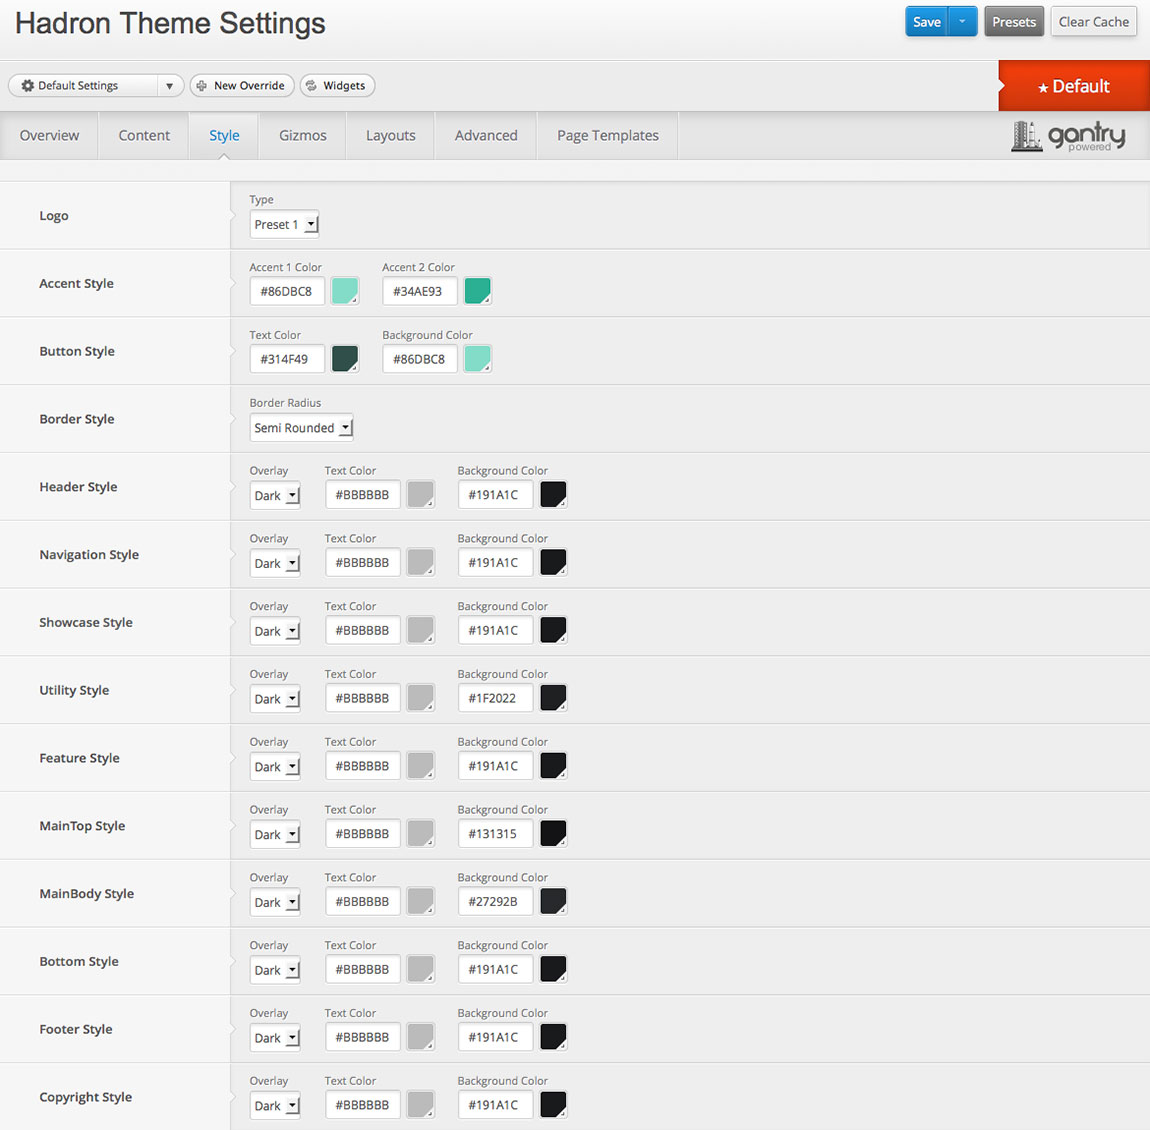The image size is (1150, 1130).
Task: Click the Widgets icon
Action: [311, 86]
